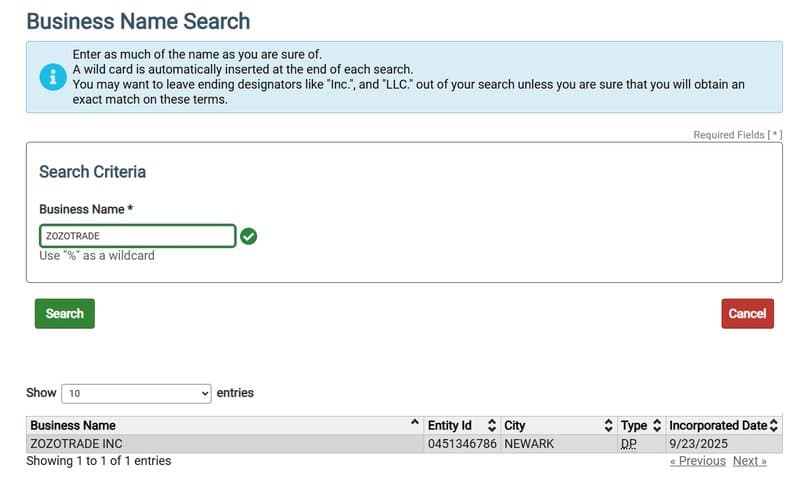Screen dimensions: 800x495
Task: Click the green validation checkmark icon
Action: (248, 236)
